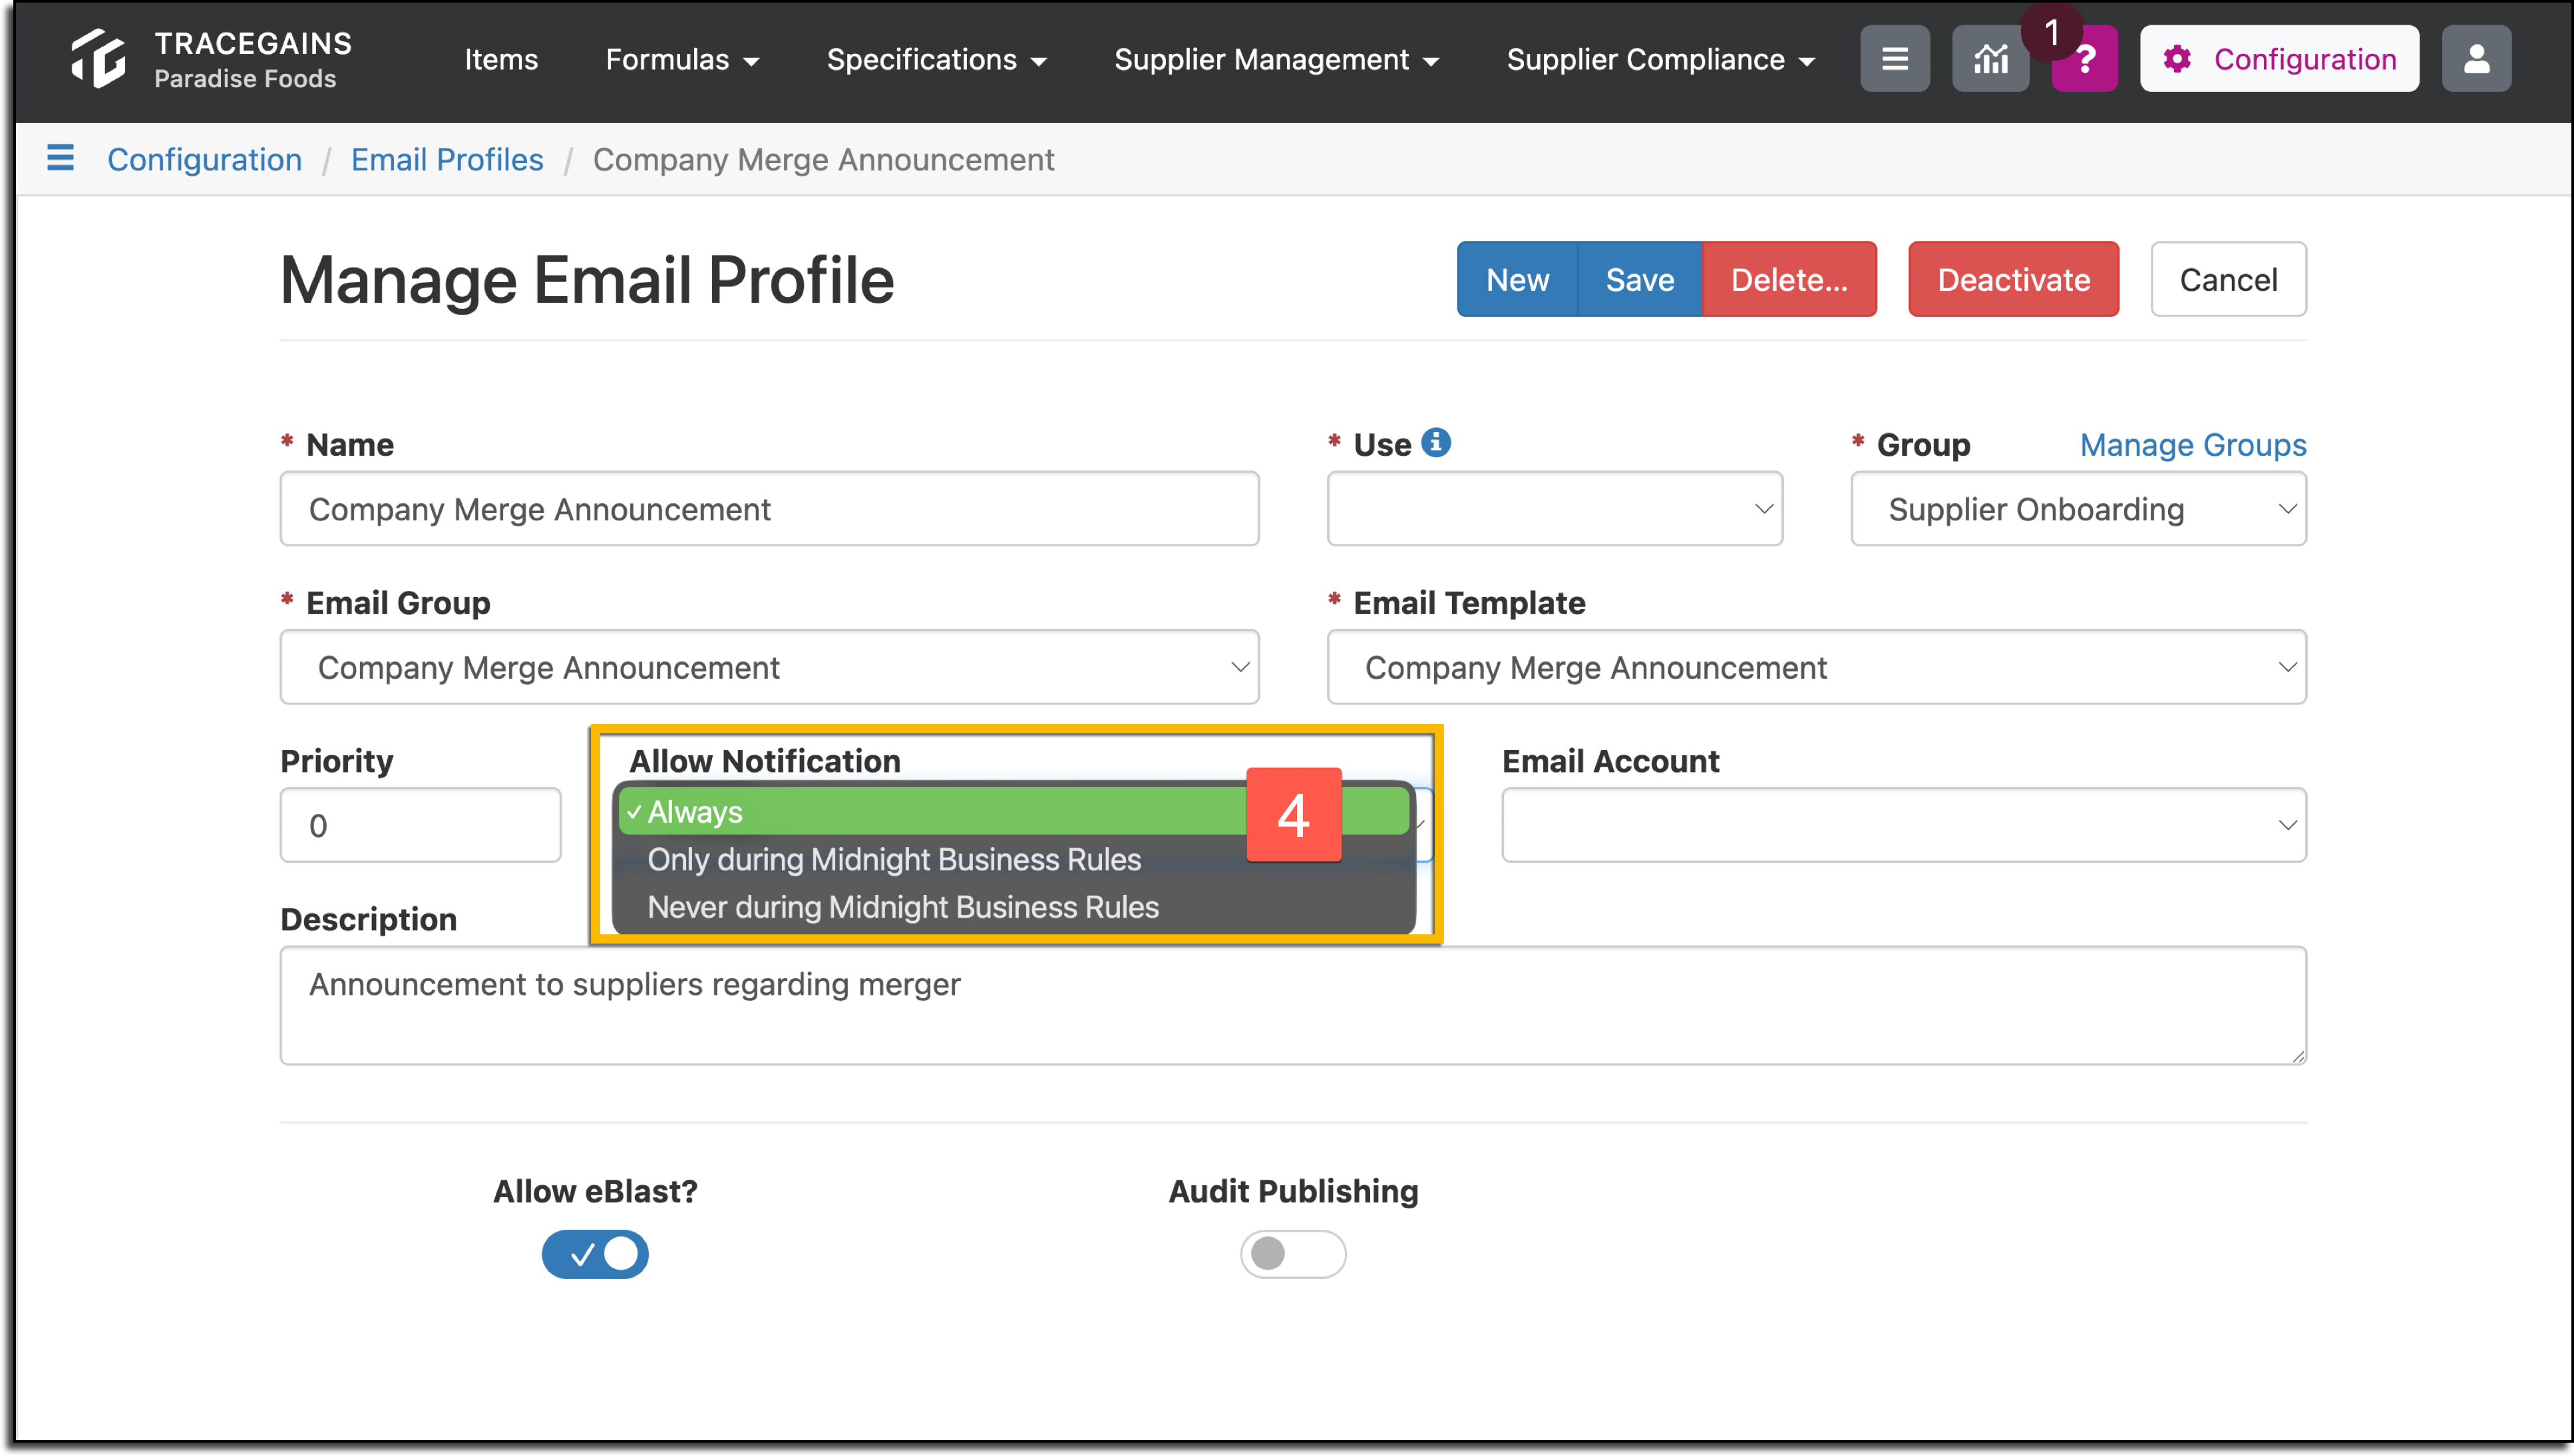Open the Email Account dropdown

click(x=1904, y=824)
